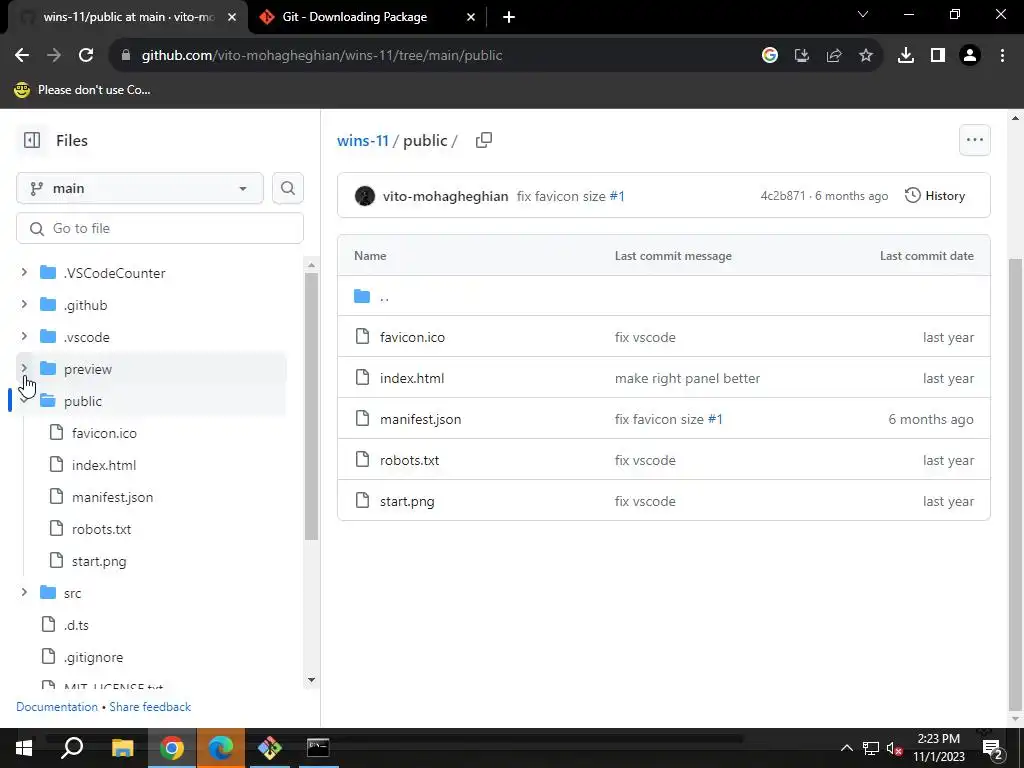Open manifest.json in the file table
Screen dimensions: 1024x768
tap(421, 419)
